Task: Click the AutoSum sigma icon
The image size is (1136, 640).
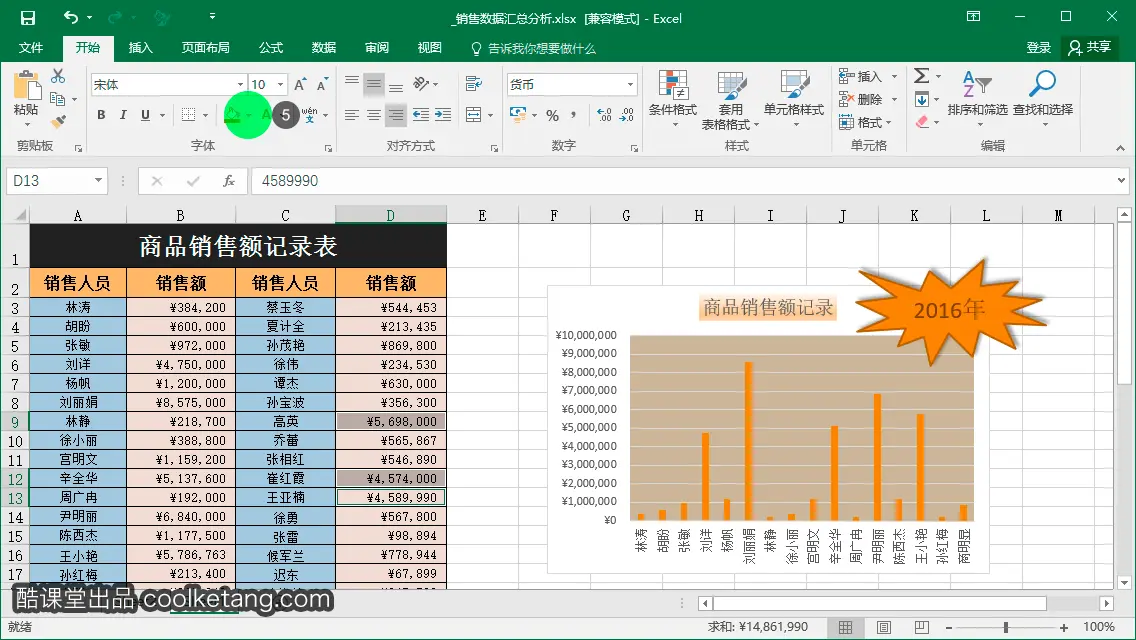Action: pos(921,75)
